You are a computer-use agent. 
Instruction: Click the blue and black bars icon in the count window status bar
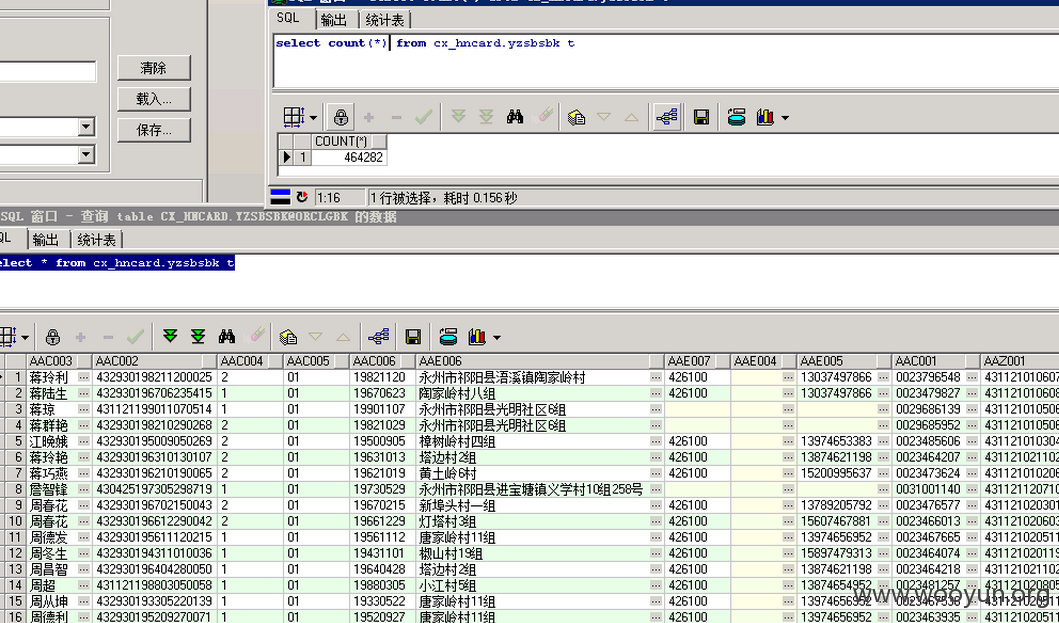pyautogui.click(x=280, y=197)
